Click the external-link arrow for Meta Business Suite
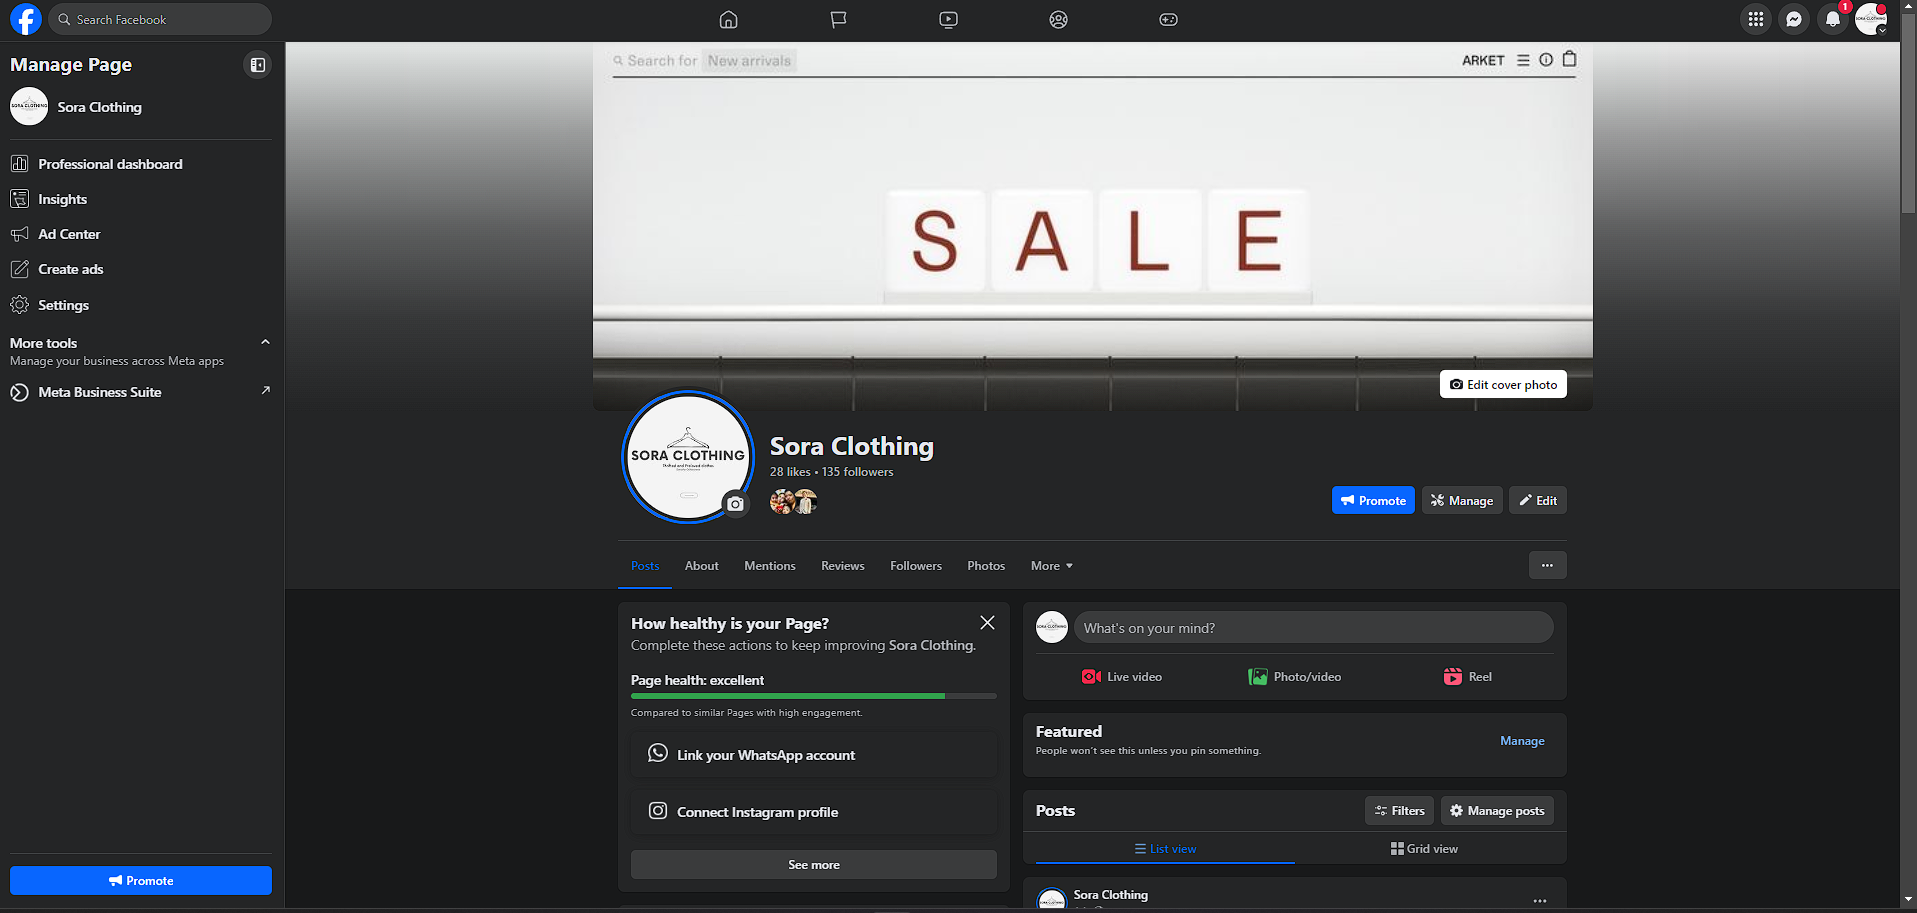Screen dimensions: 1917x913 pos(265,391)
